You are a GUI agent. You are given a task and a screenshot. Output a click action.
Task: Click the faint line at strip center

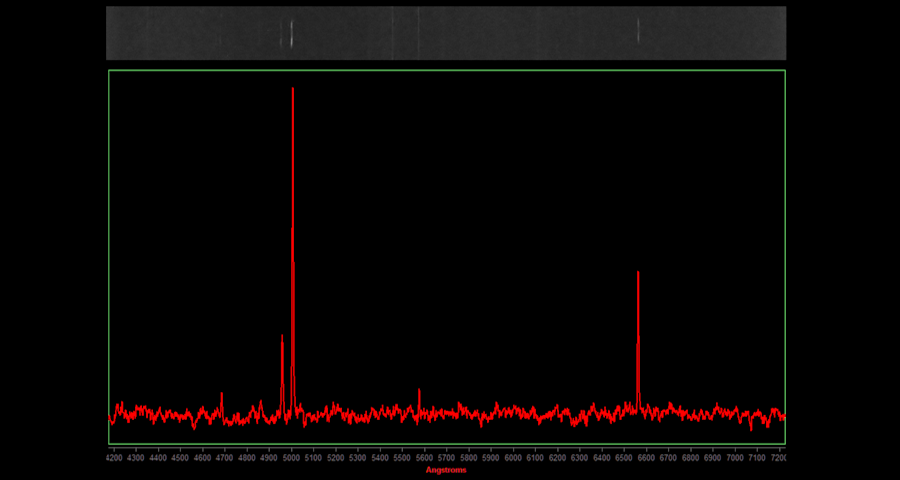click(x=417, y=32)
